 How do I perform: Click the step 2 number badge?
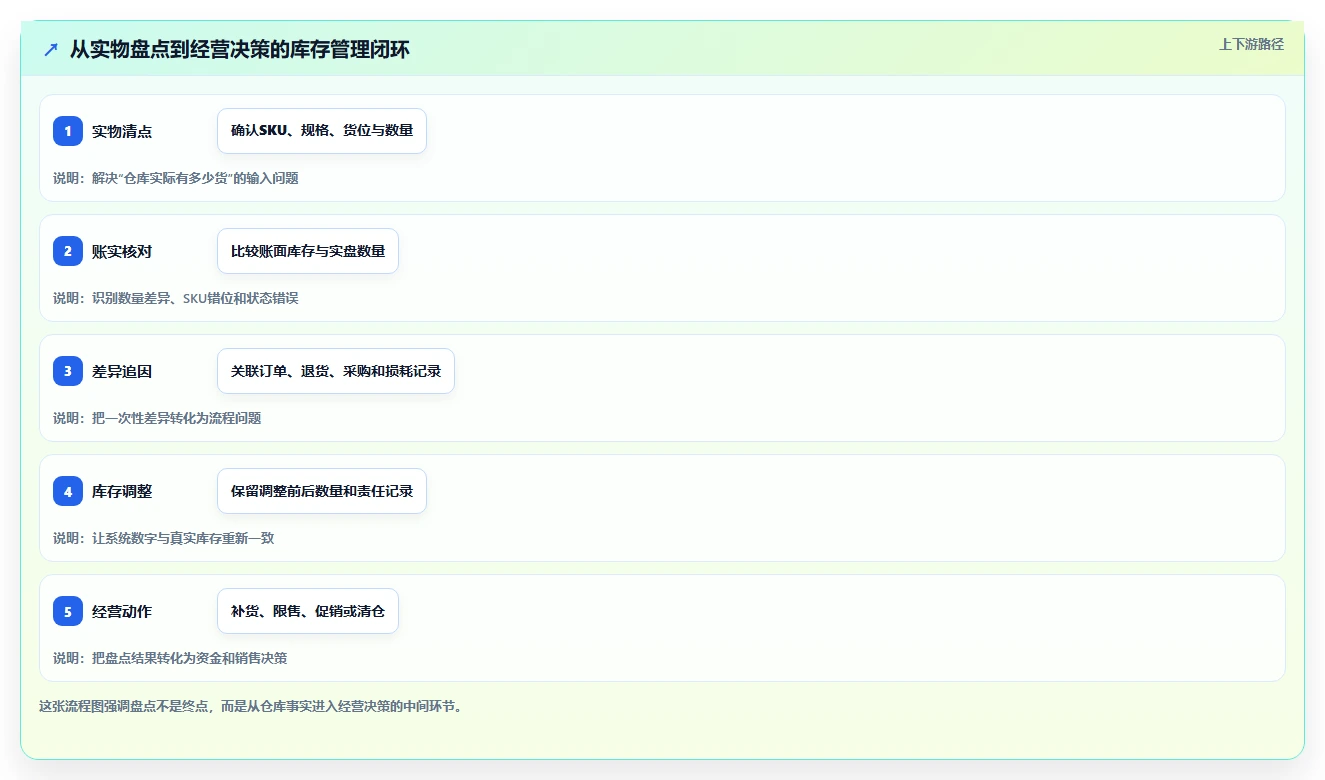pyautogui.click(x=68, y=251)
